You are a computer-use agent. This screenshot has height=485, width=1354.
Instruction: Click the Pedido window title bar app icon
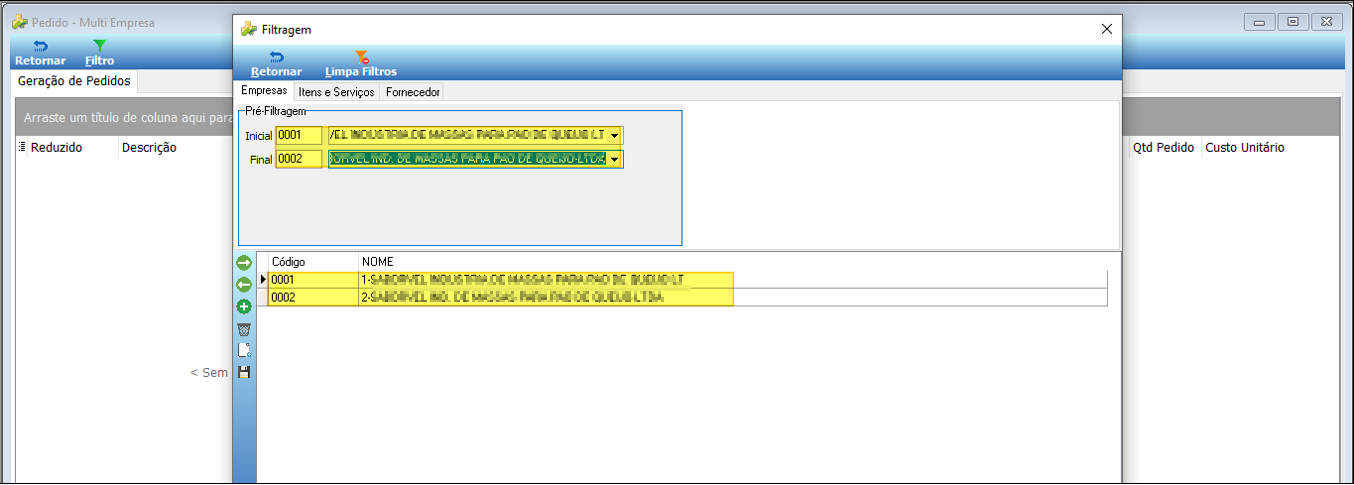point(19,21)
